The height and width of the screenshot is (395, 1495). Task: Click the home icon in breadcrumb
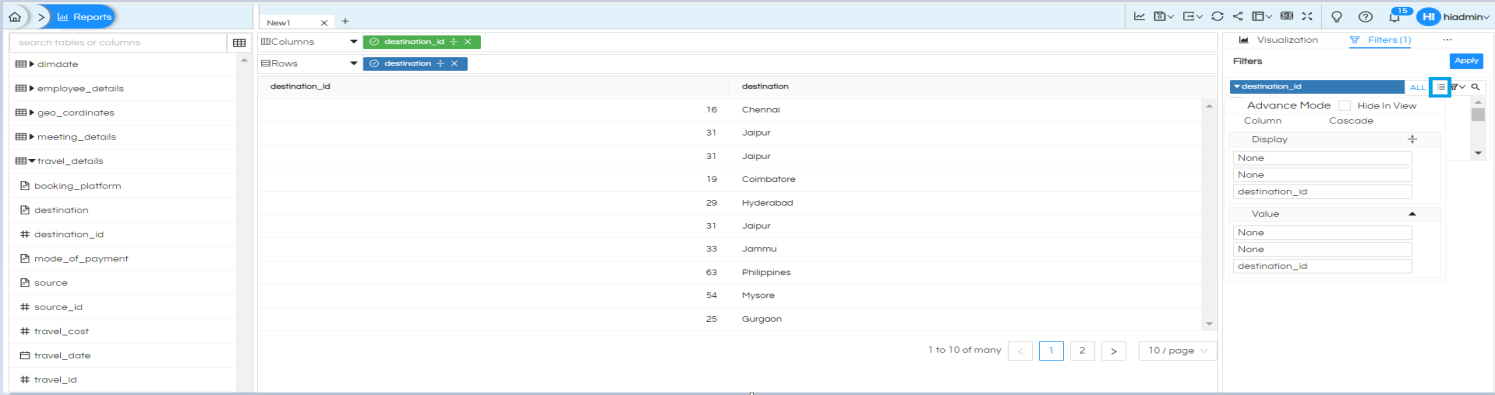coord(14,17)
